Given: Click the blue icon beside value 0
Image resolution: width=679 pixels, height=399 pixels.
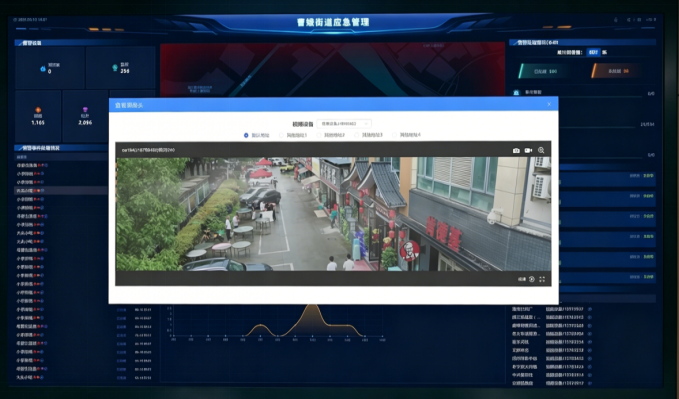Looking at the screenshot, I should 43,68.
